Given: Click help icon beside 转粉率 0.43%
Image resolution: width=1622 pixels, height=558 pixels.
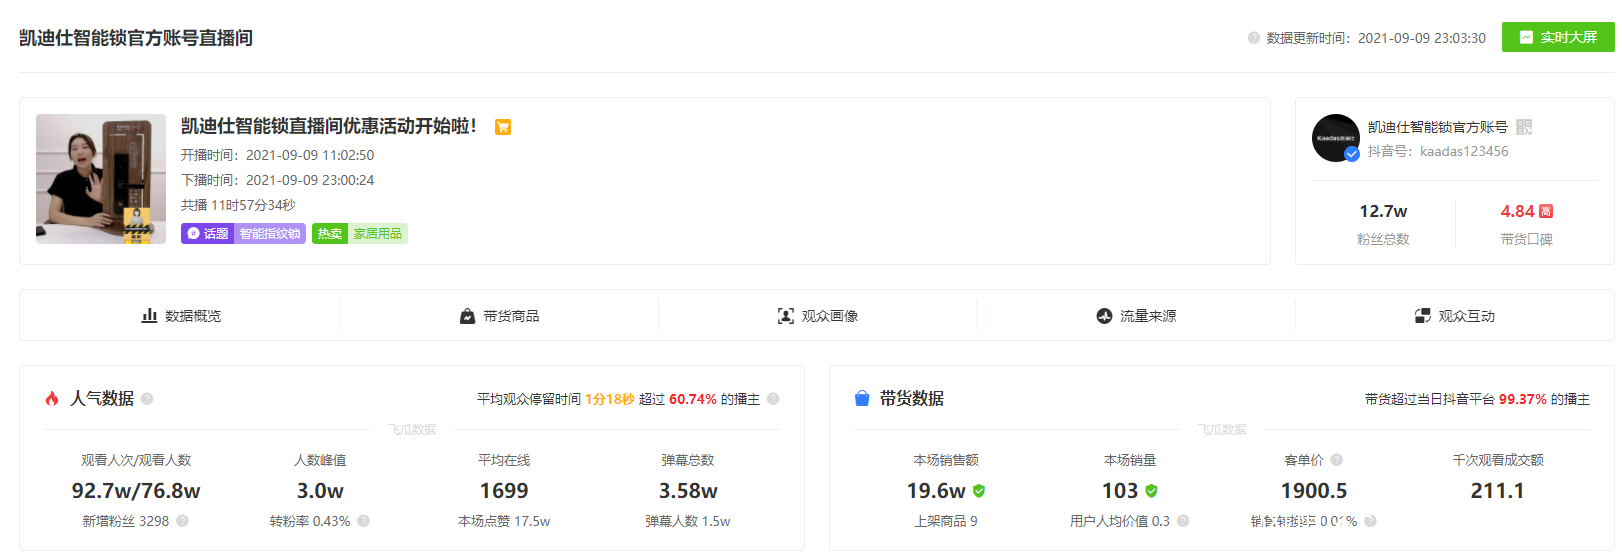Looking at the screenshot, I should tap(363, 521).
